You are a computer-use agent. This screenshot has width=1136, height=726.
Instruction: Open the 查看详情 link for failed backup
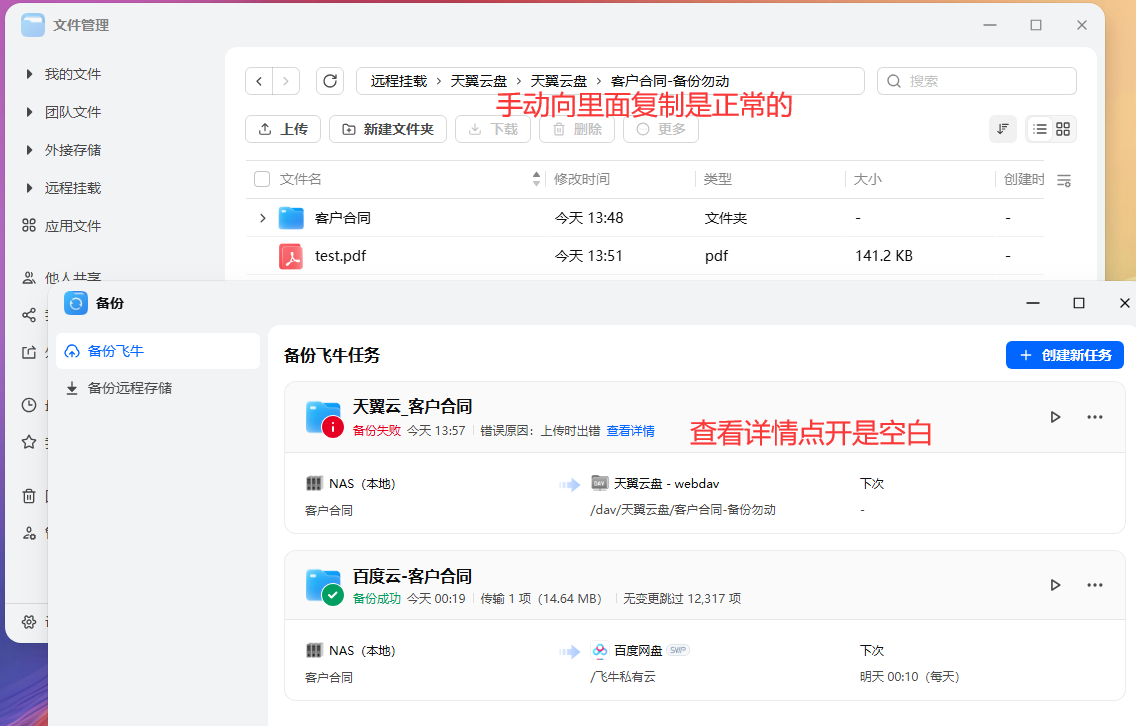[630, 431]
